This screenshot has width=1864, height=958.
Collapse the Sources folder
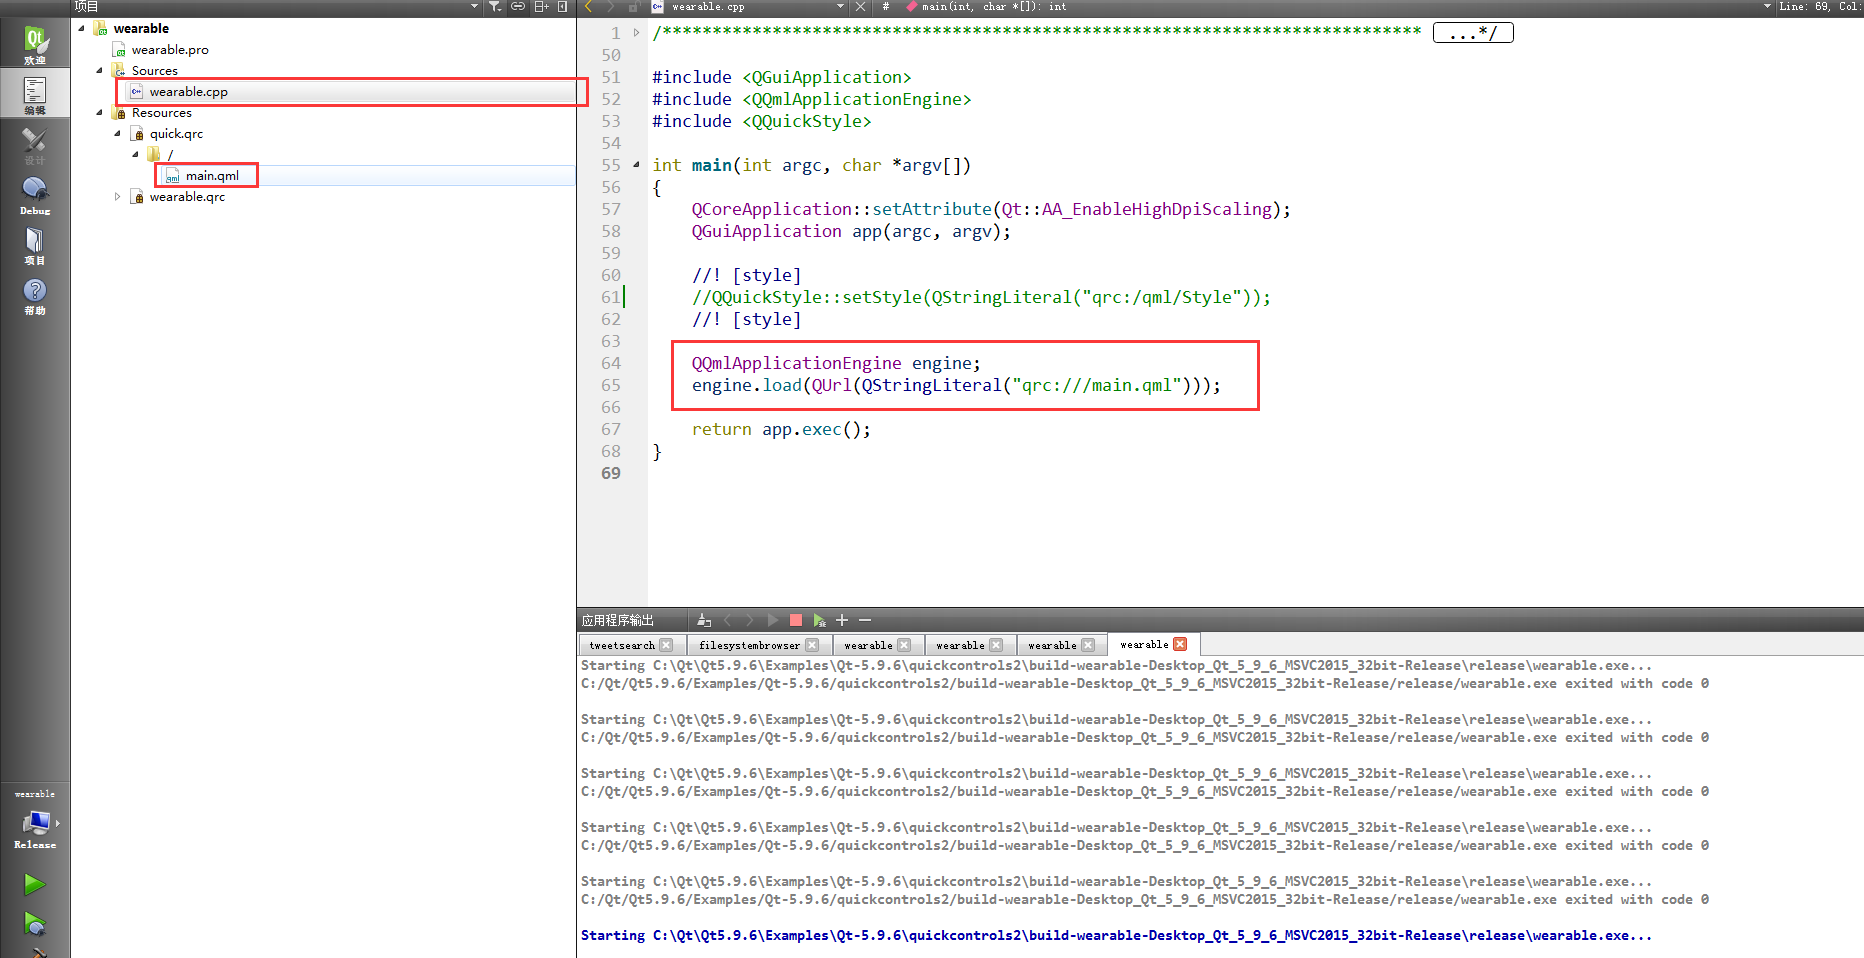pyautogui.click(x=99, y=70)
